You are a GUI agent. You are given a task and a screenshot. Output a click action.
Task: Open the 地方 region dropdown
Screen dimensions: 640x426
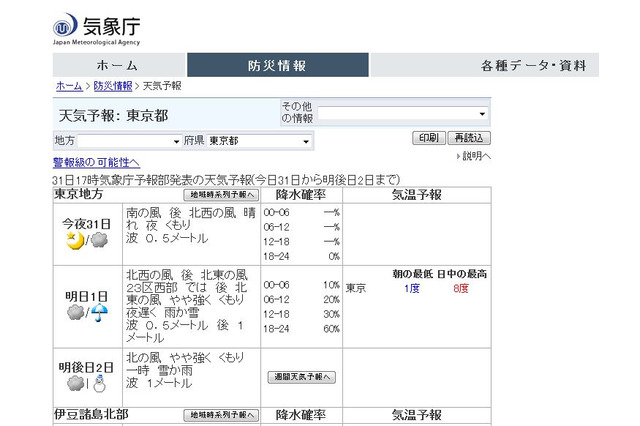[129, 141]
